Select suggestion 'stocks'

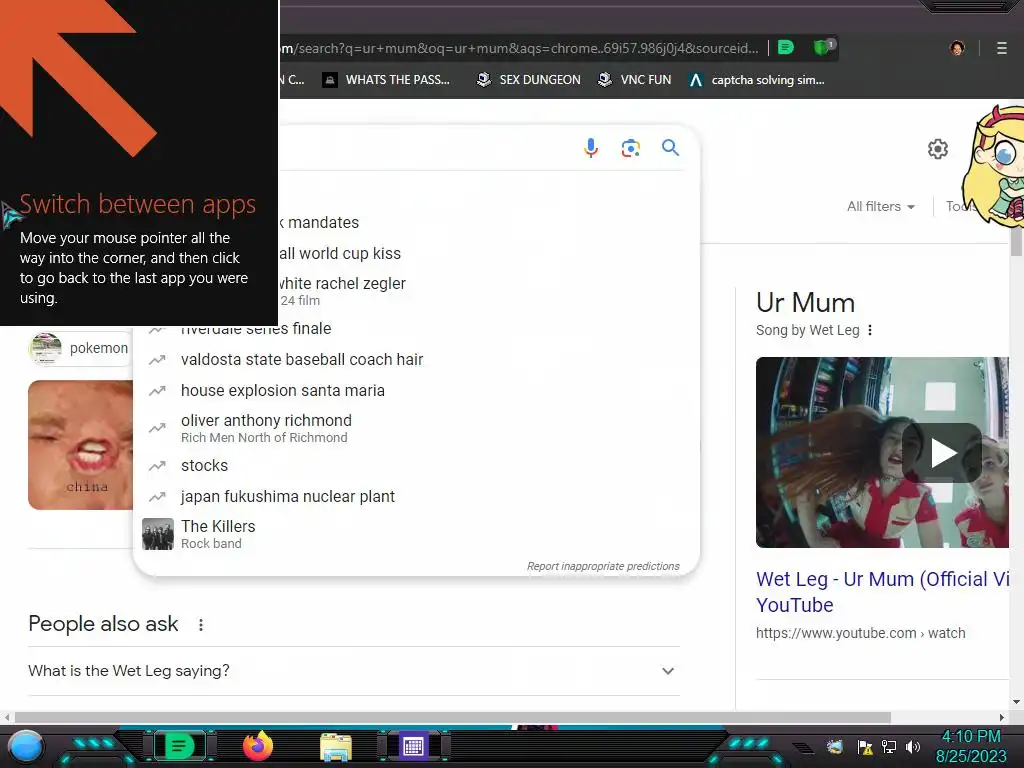[204, 466]
